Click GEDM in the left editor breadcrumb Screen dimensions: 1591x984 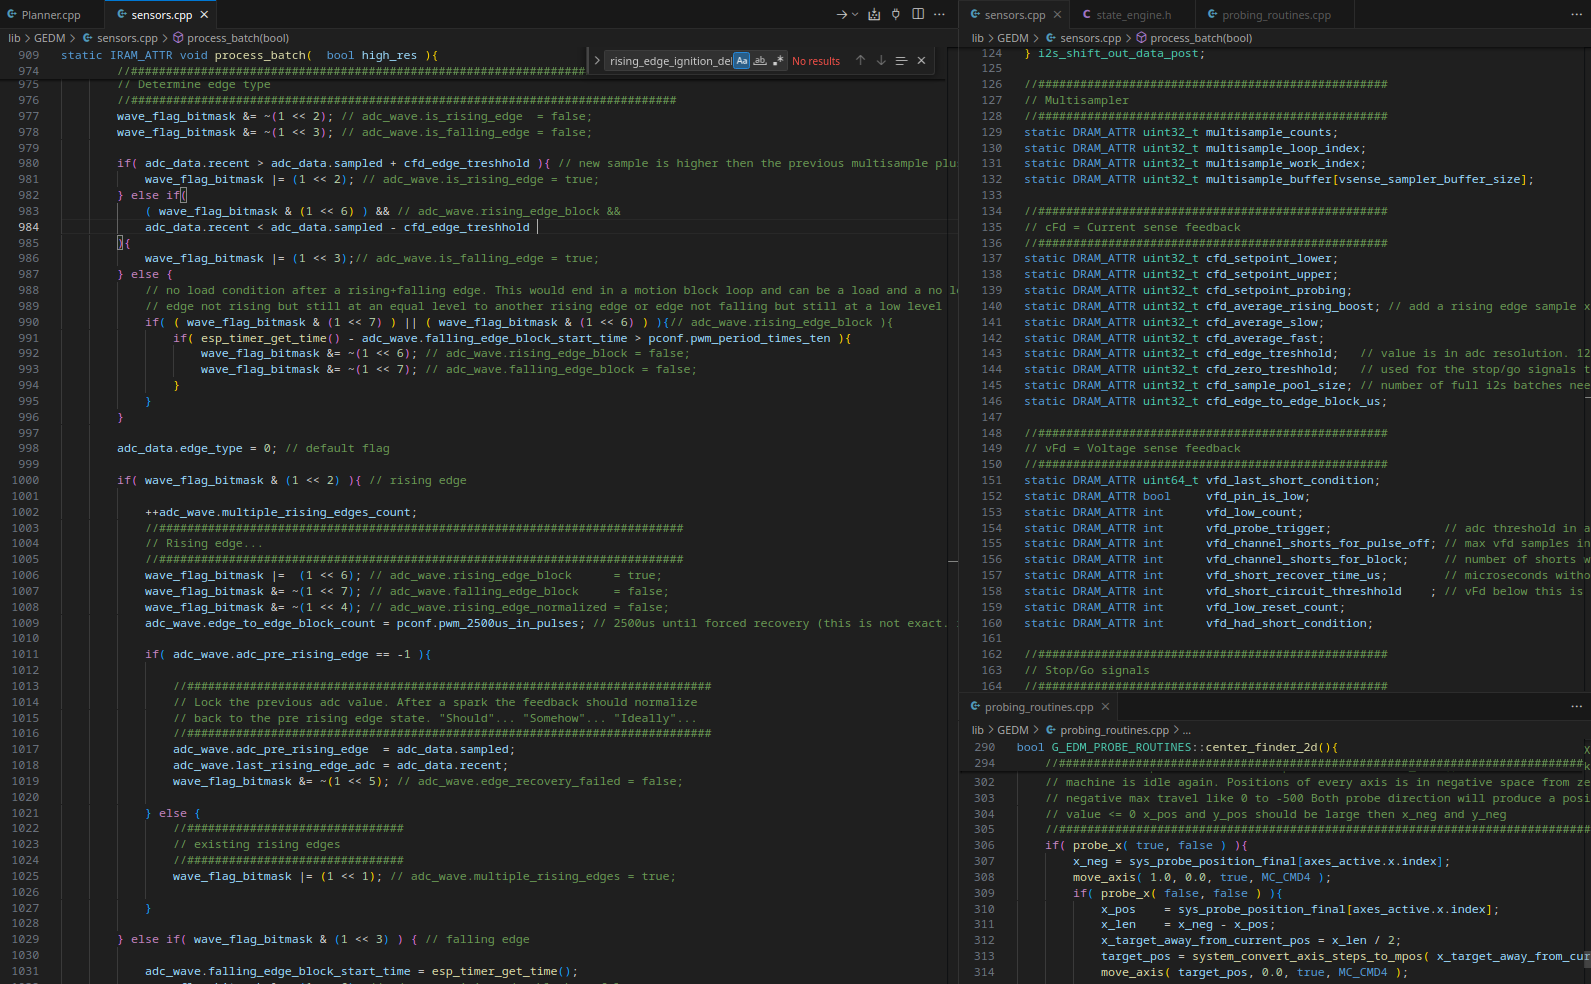tap(49, 38)
